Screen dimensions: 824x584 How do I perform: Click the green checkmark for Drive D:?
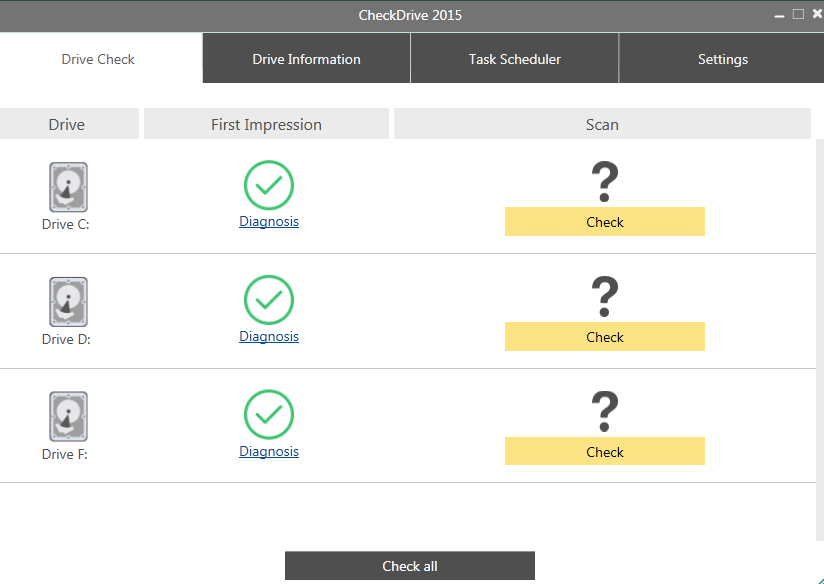269,300
